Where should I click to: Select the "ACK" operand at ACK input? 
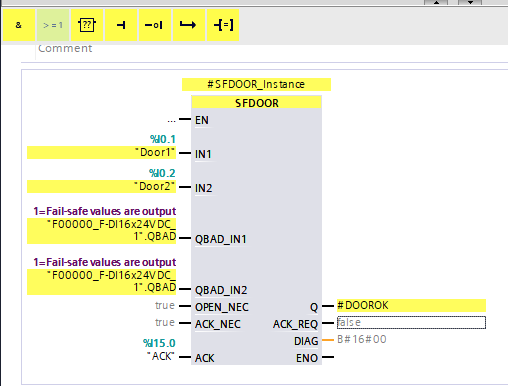161,356
